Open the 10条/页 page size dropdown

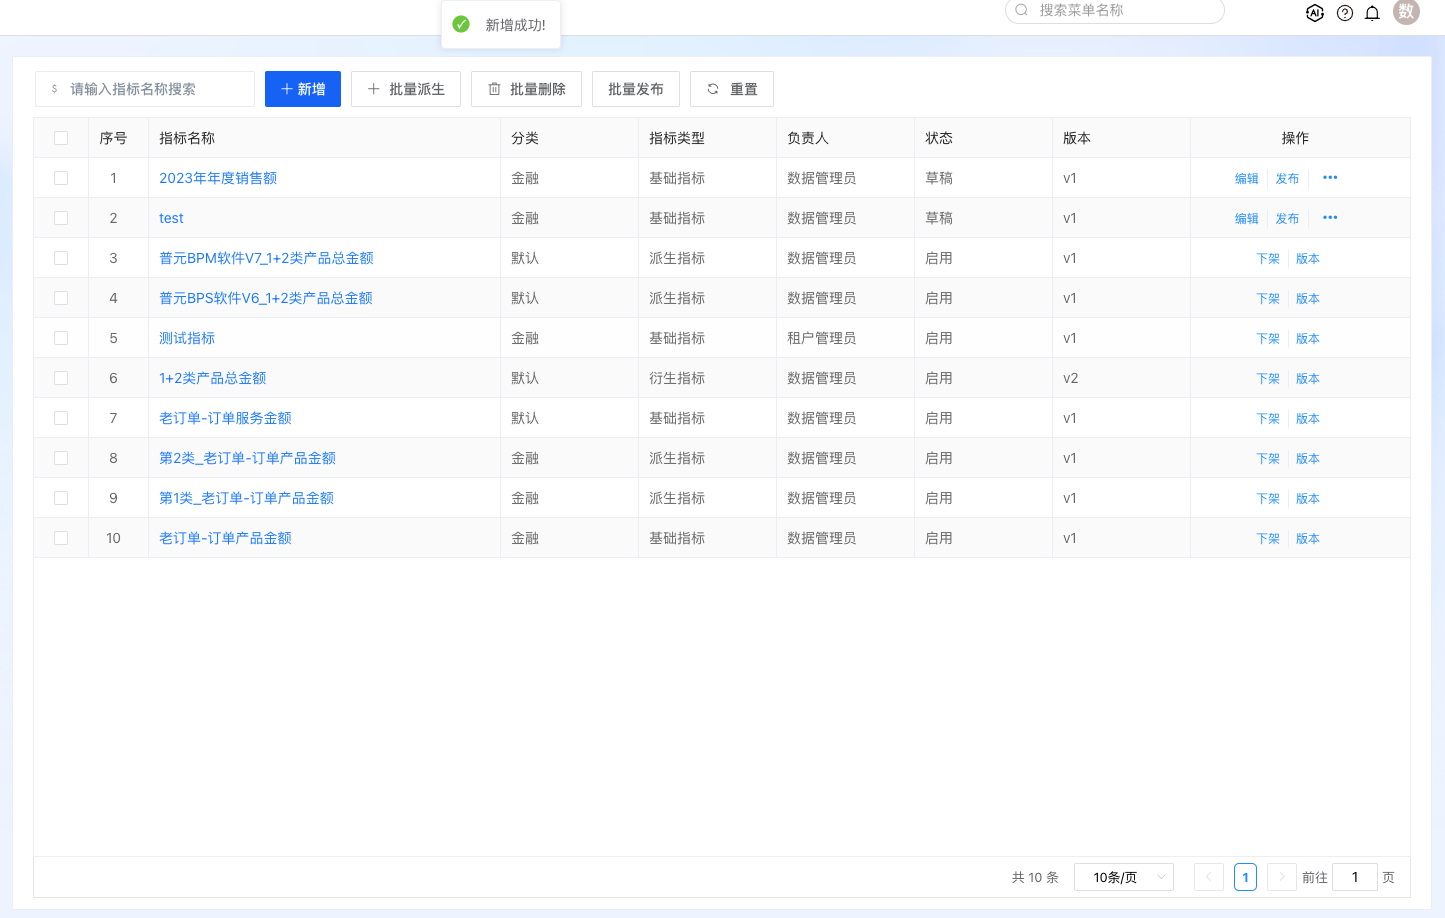tap(1124, 877)
